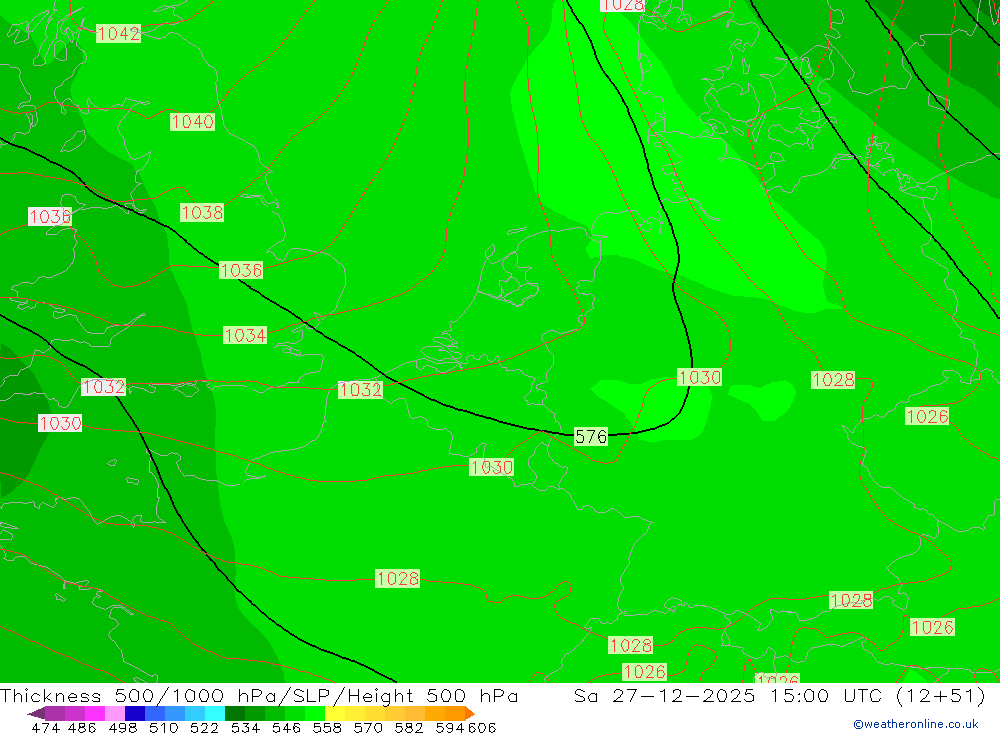Click the 1034 isobar label

[x=245, y=335]
